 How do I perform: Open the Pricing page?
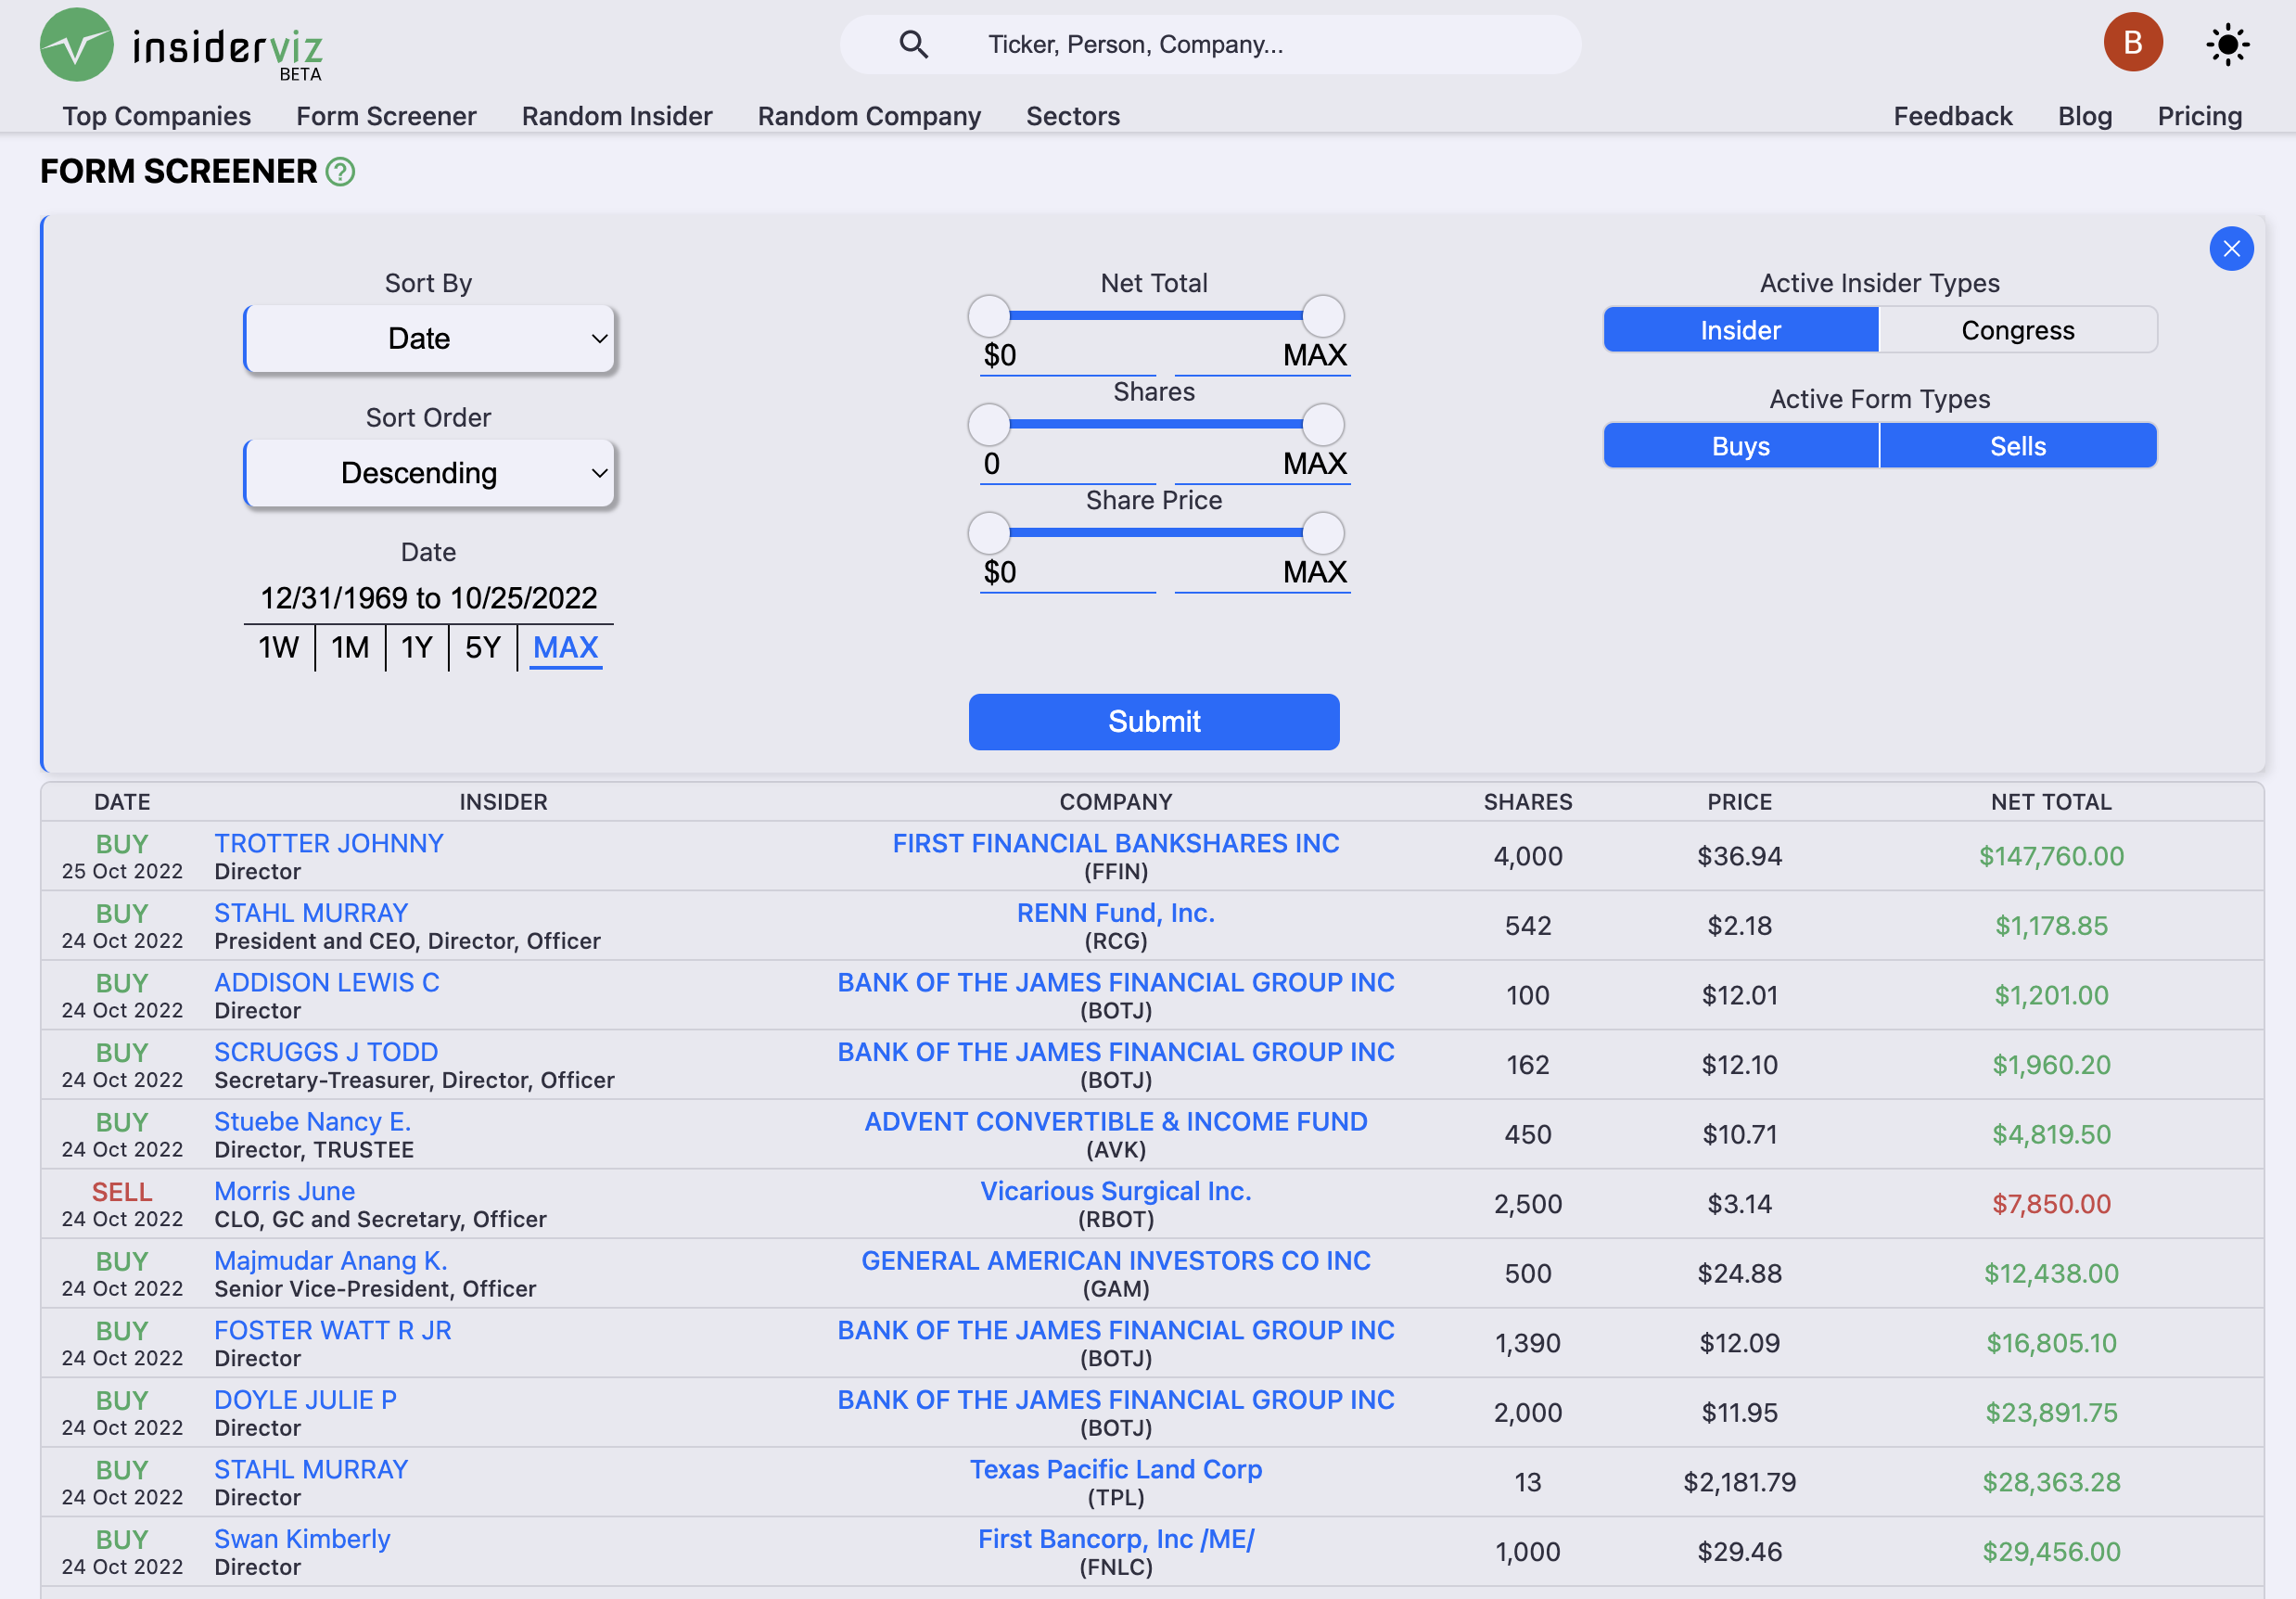point(2199,116)
